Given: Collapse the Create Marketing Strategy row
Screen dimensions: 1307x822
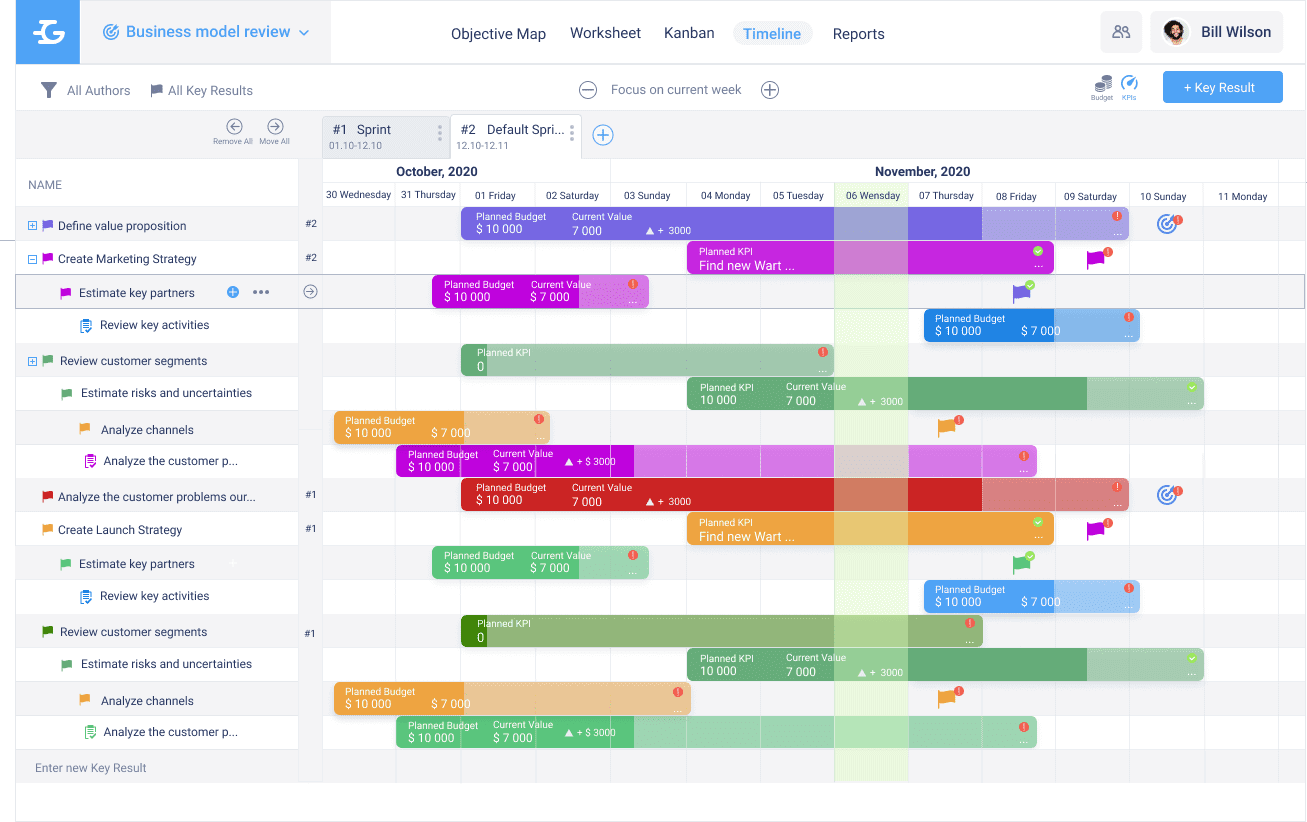Looking at the screenshot, I should (32, 259).
